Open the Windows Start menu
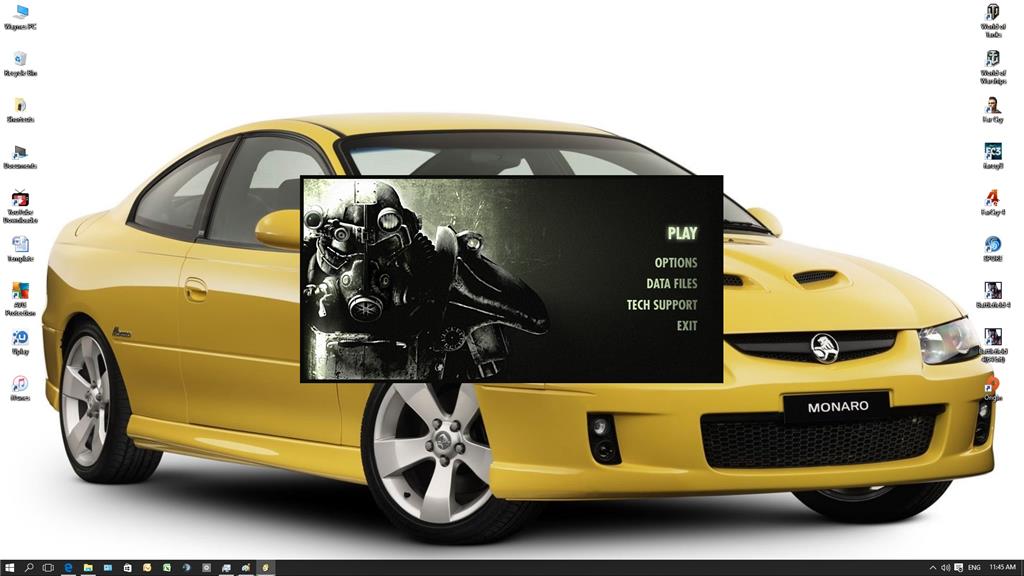The image size is (1024, 576). pos(9,568)
